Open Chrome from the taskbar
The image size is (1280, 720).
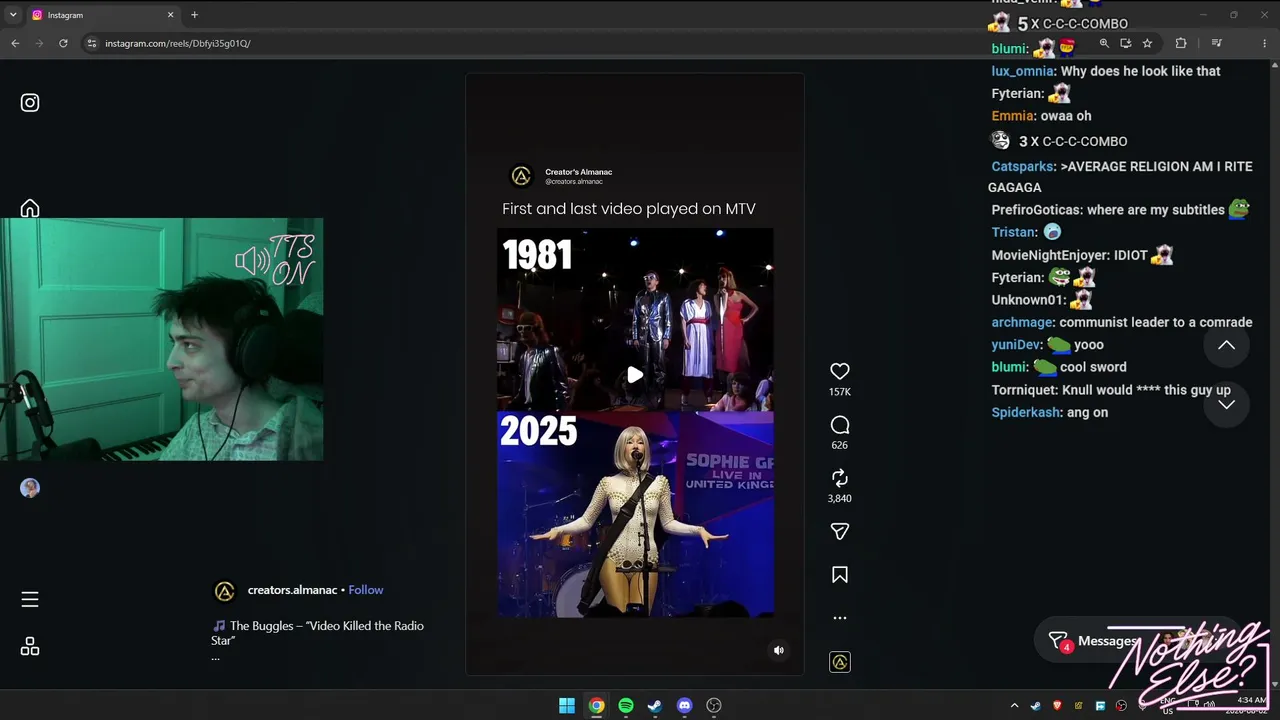596,706
